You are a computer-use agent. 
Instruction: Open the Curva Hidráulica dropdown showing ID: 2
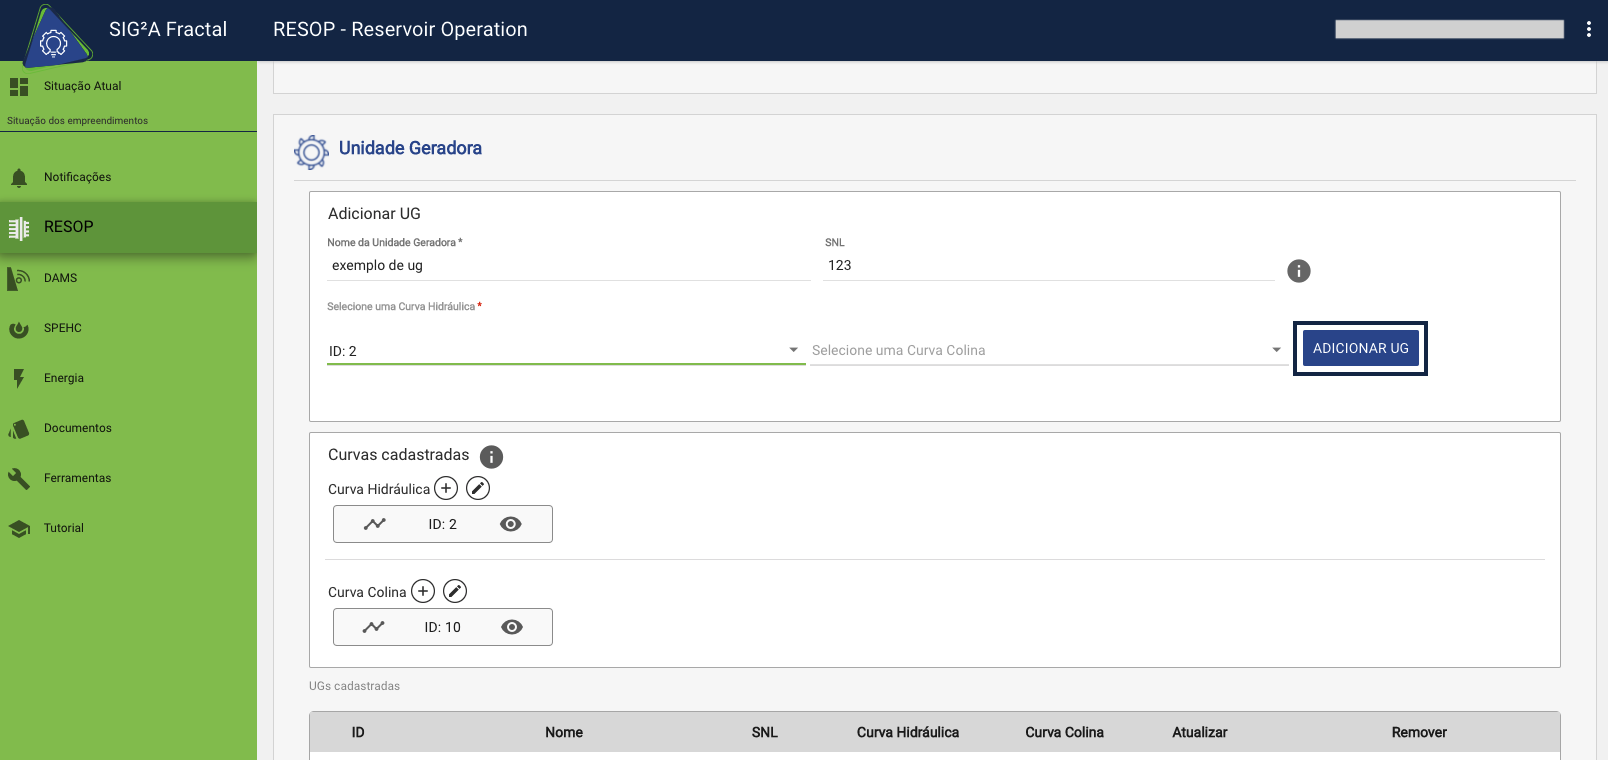click(x=565, y=351)
